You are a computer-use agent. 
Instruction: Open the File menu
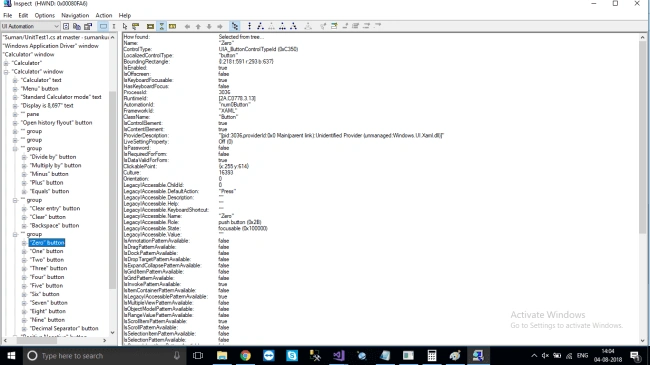point(7,15)
